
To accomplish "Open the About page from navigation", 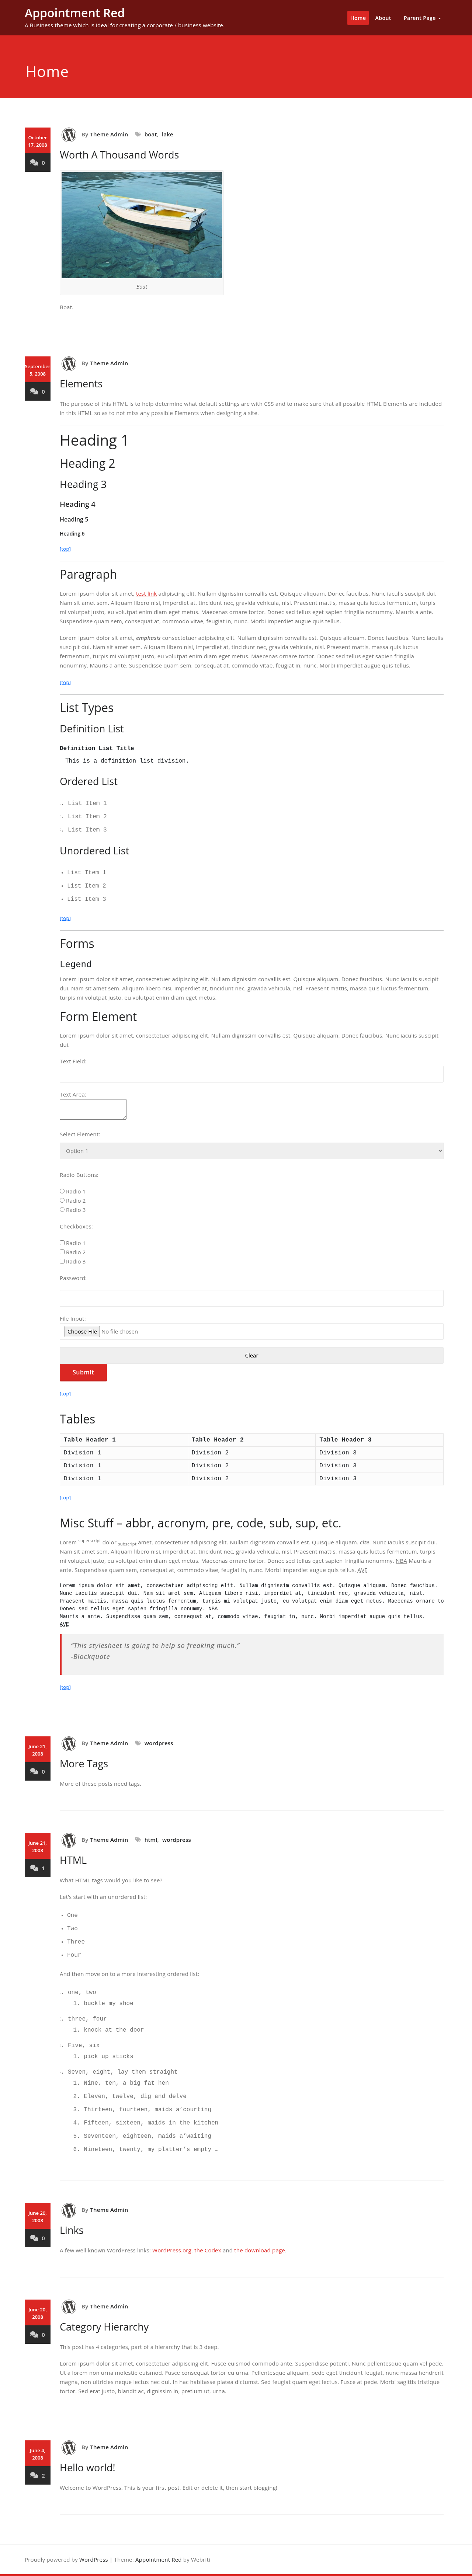I will [383, 18].
